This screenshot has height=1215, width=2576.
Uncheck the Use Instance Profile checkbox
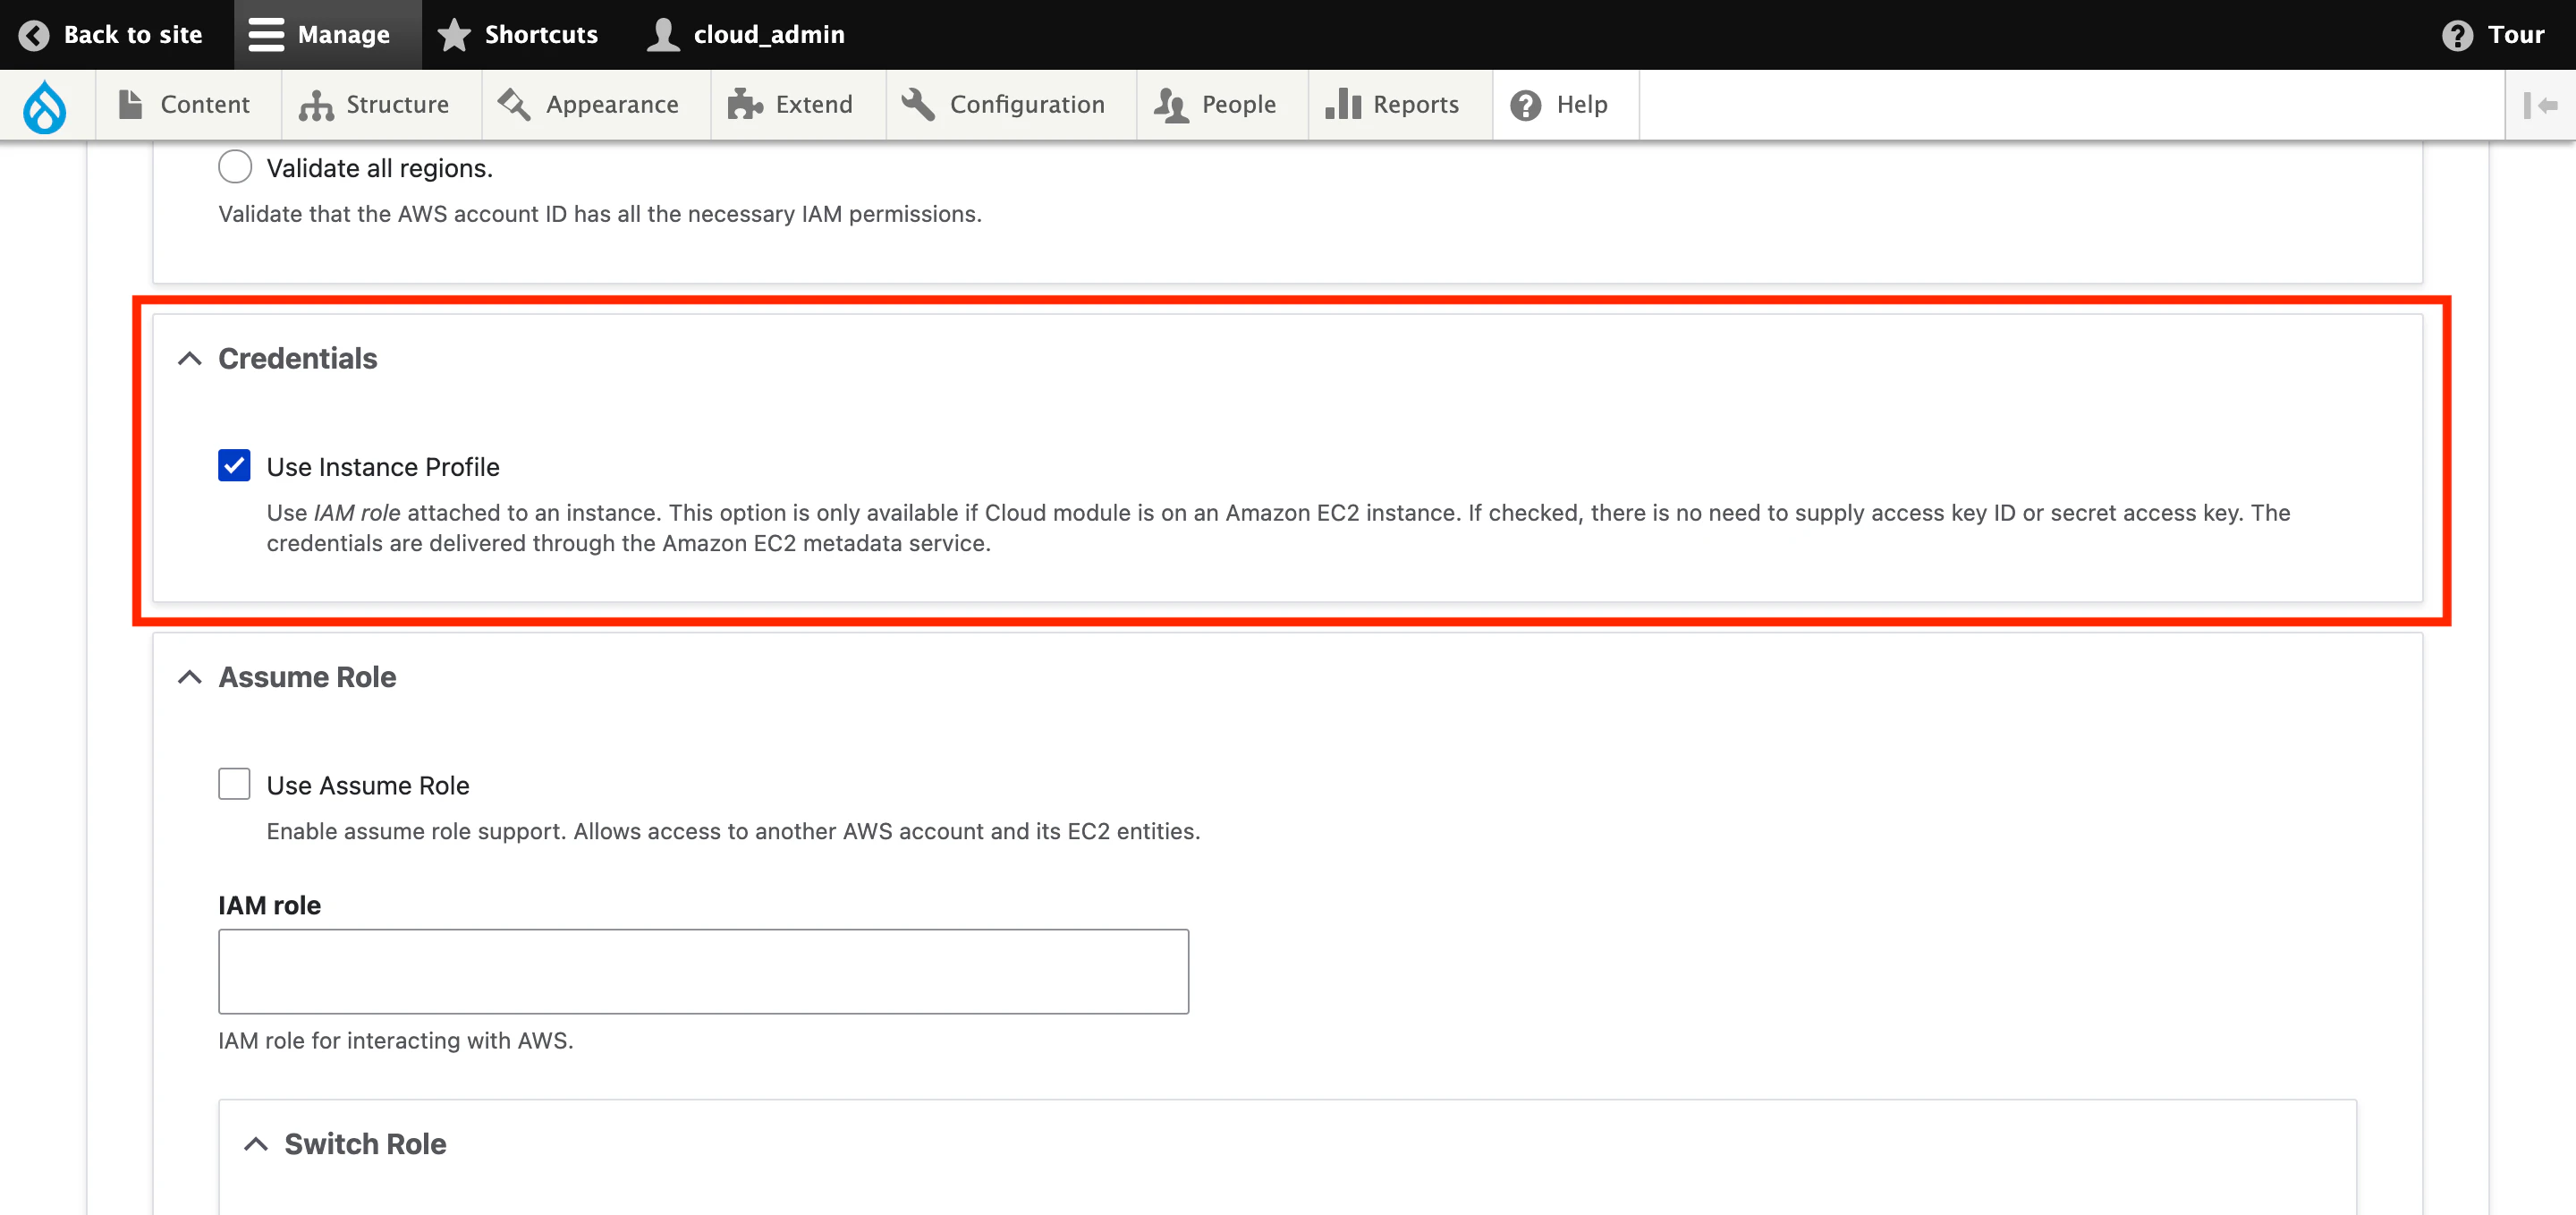(234, 466)
